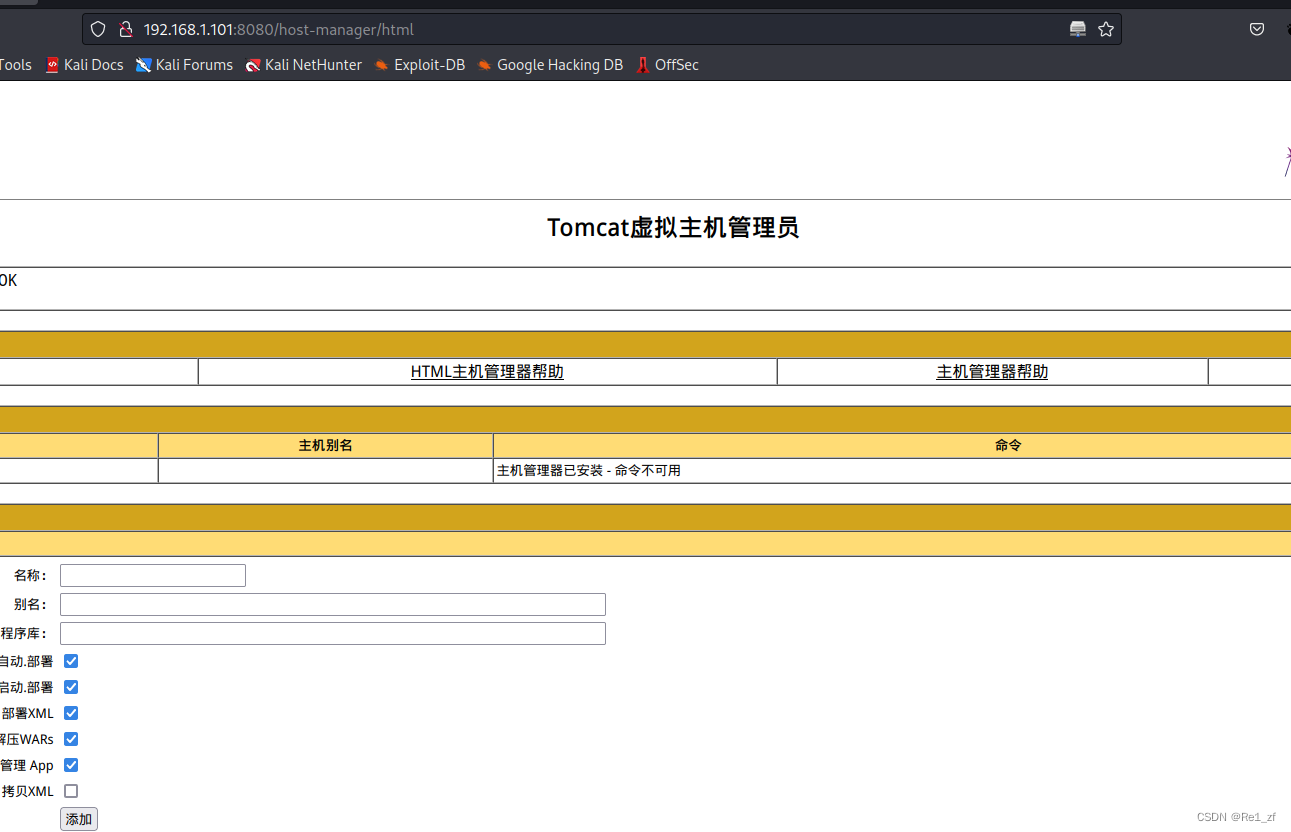The width and height of the screenshot is (1291, 832).
Task: Click the 主机别名 column header
Action: click(326, 446)
